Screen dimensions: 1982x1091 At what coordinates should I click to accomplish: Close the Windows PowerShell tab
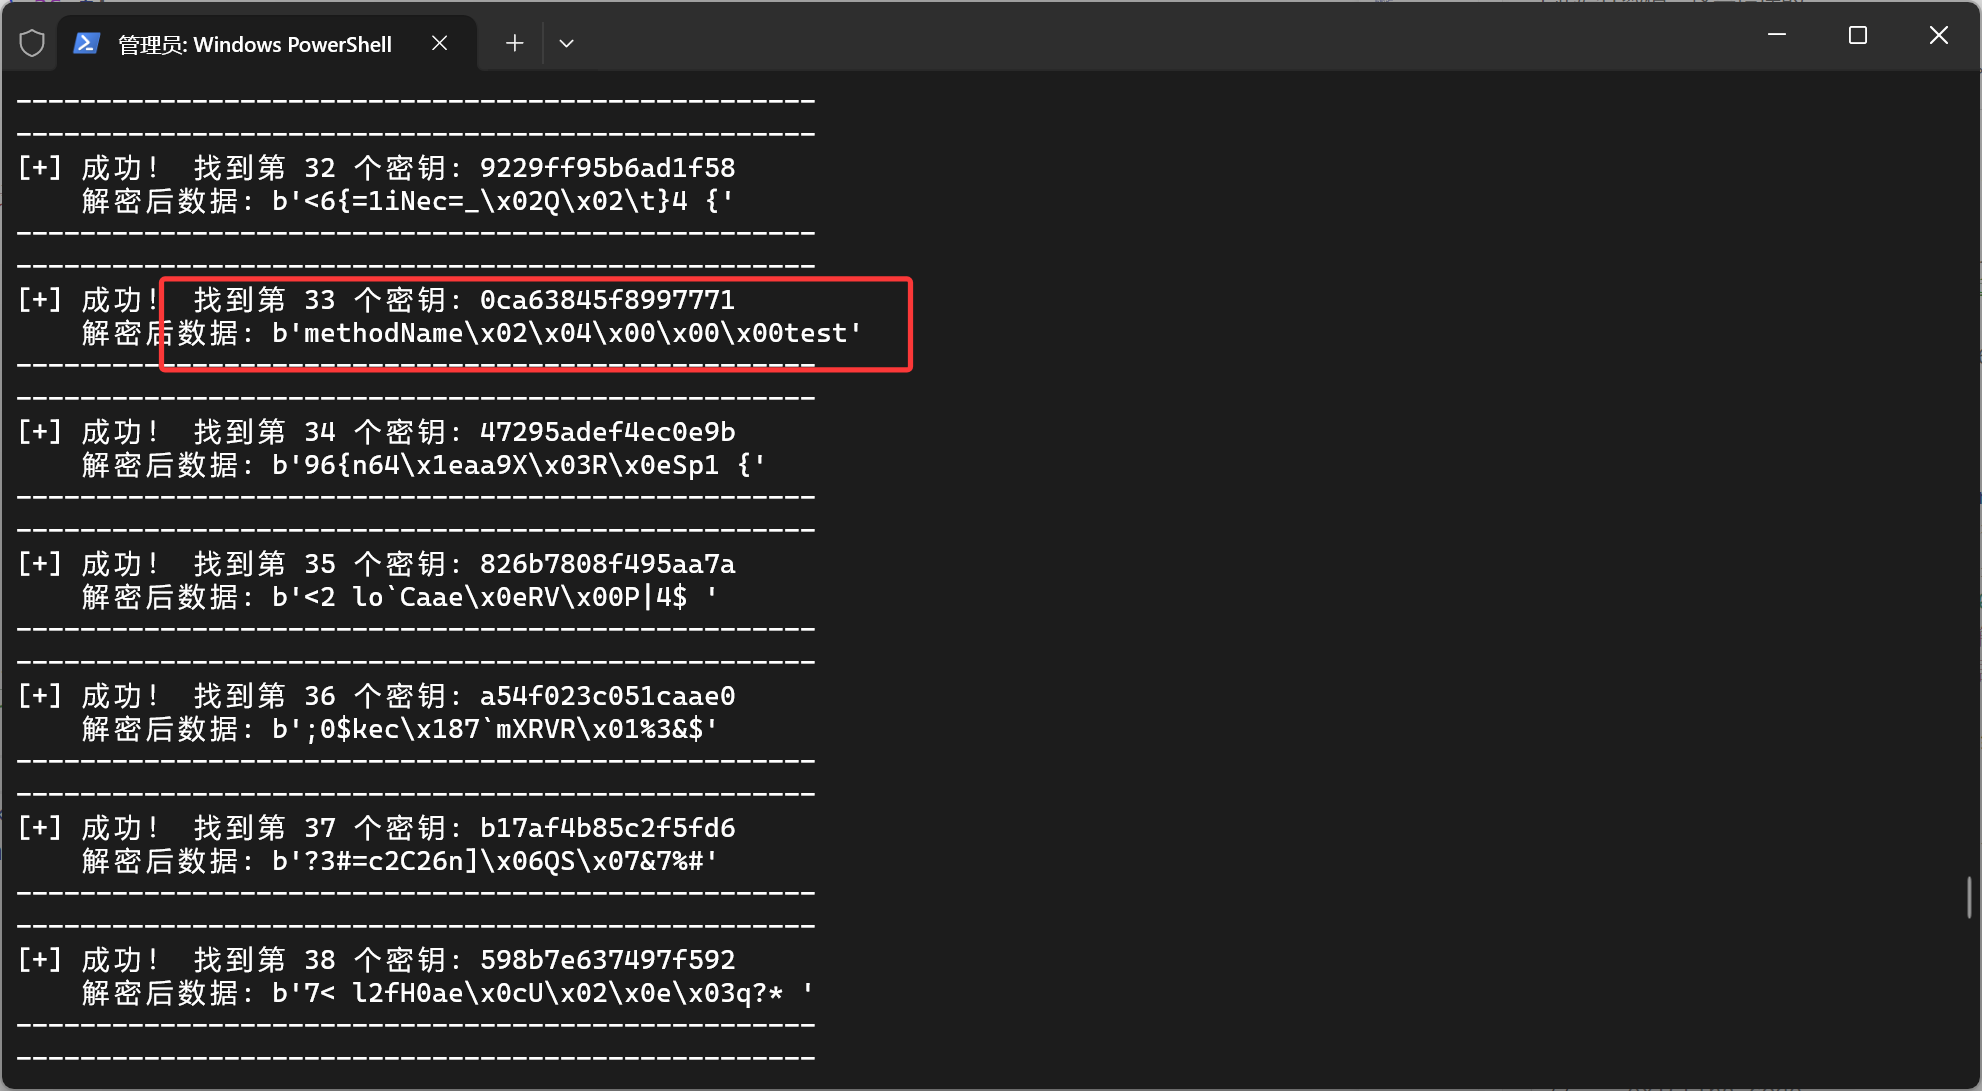coord(439,43)
